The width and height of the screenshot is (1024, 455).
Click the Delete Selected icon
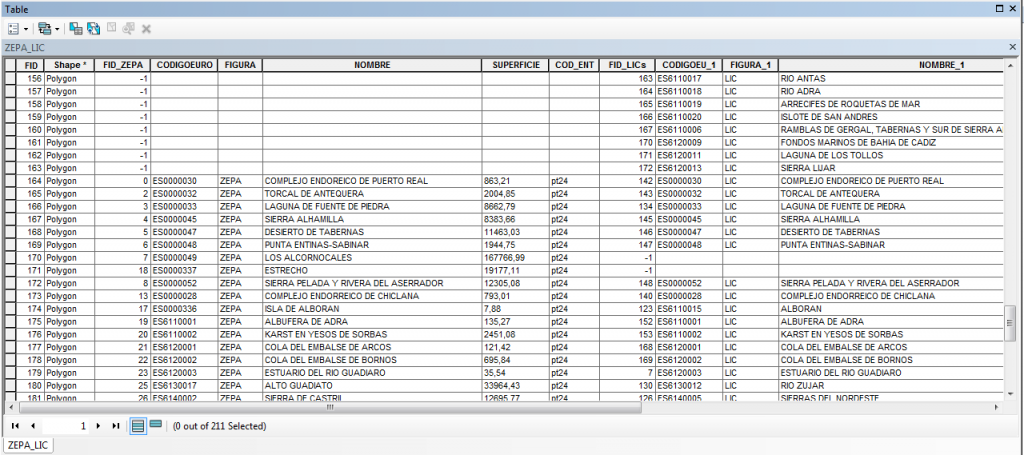[x=146, y=29]
